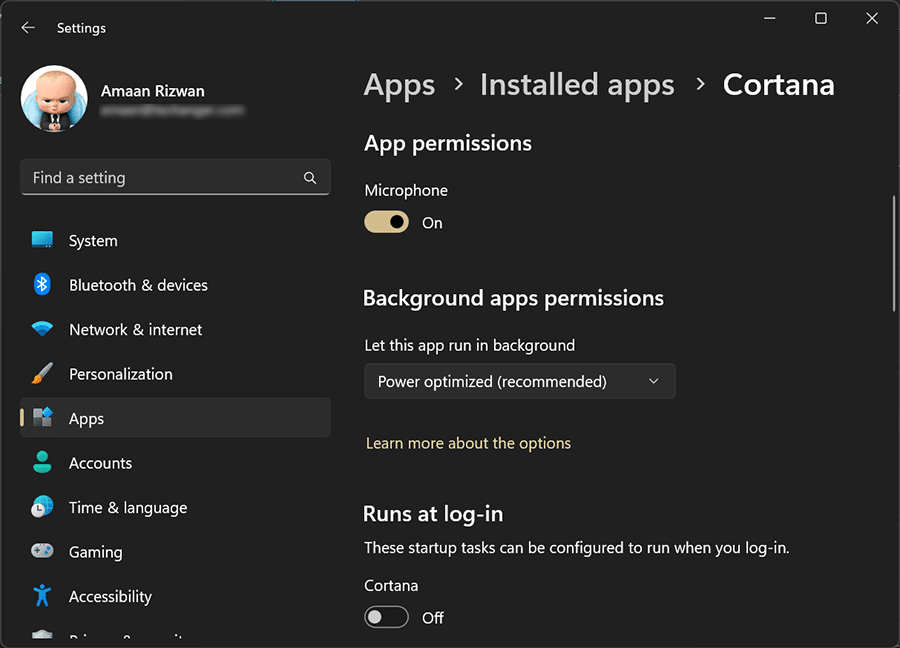The image size is (900, 648).
Task: Open System settings
Action: pos(175,240)
